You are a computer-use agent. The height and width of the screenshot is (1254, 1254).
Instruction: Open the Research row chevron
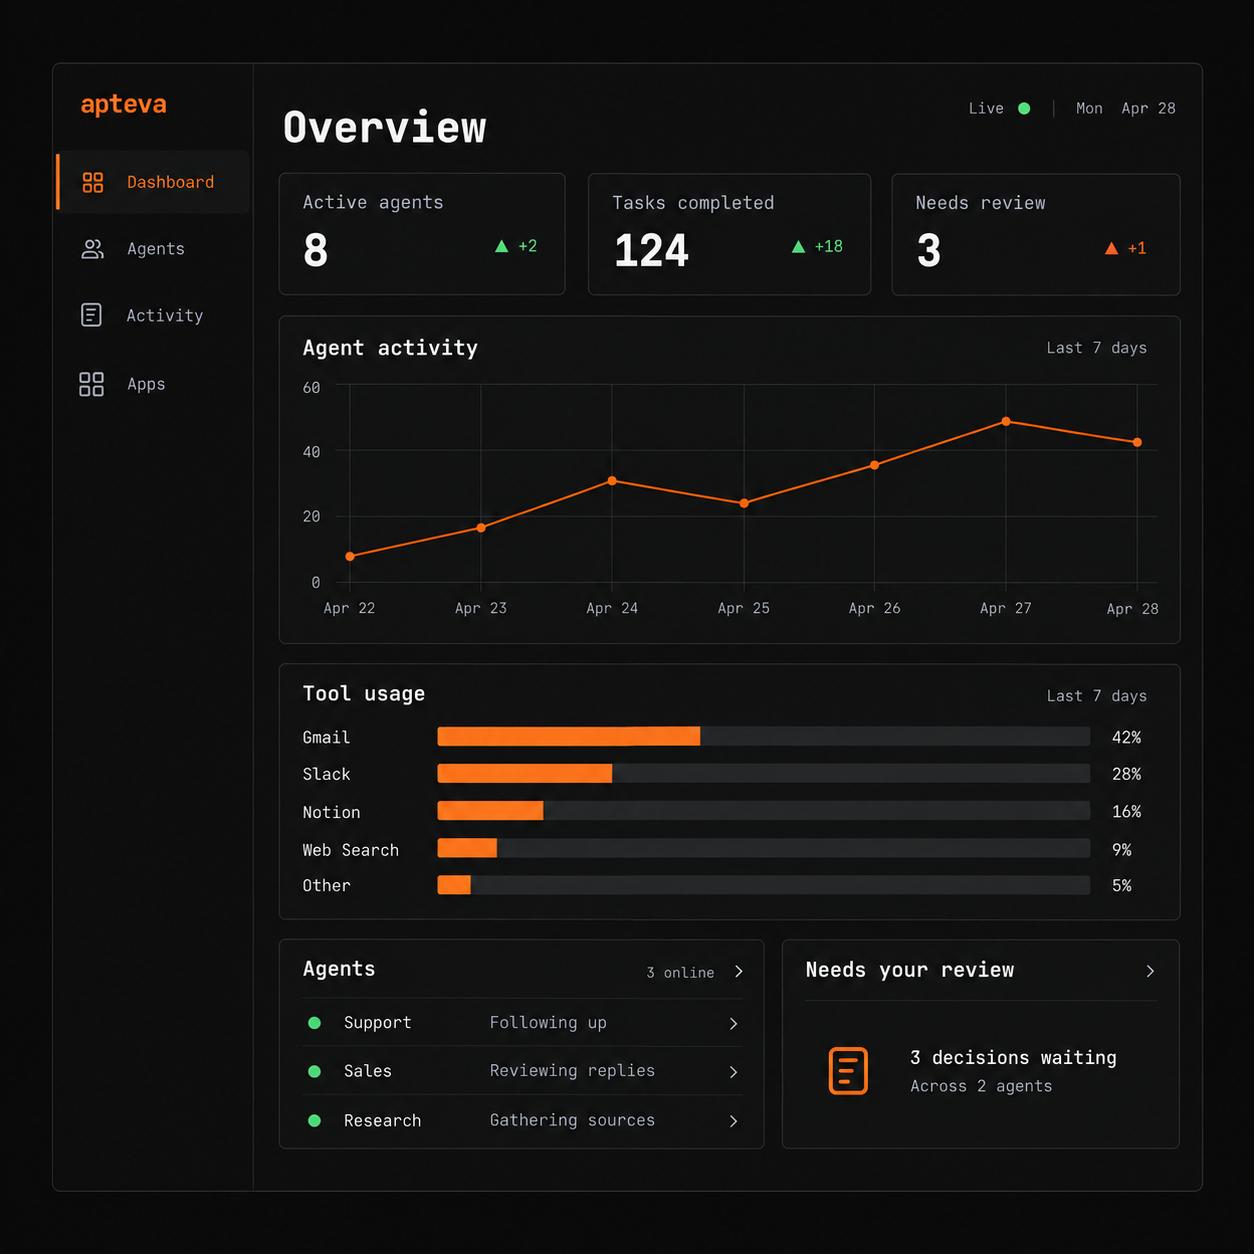pyautogui.click(x=733, y=1121)
